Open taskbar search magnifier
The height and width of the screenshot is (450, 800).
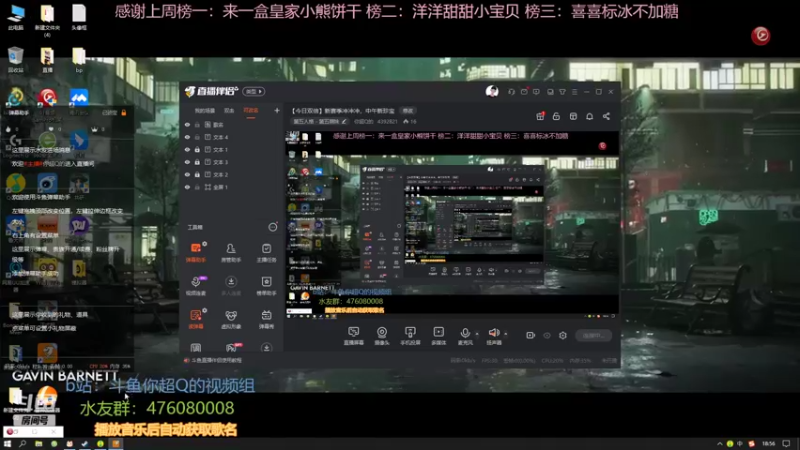[22, 444]
